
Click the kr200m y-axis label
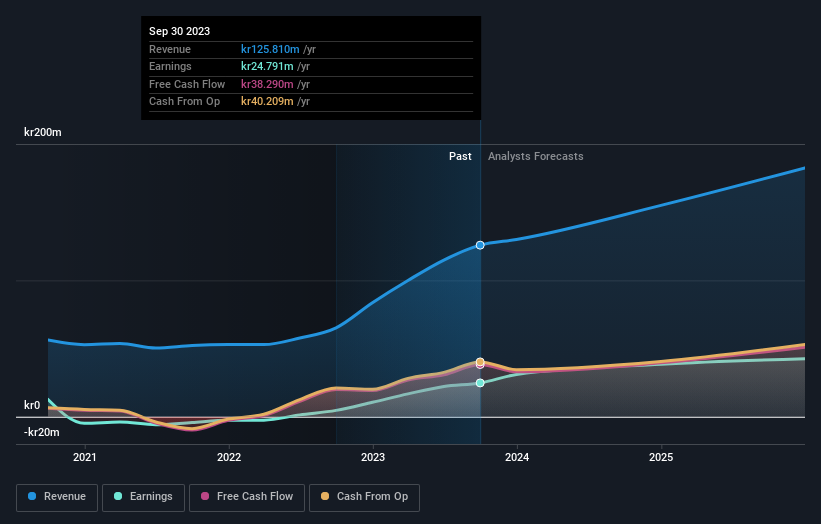coord(43,132)
